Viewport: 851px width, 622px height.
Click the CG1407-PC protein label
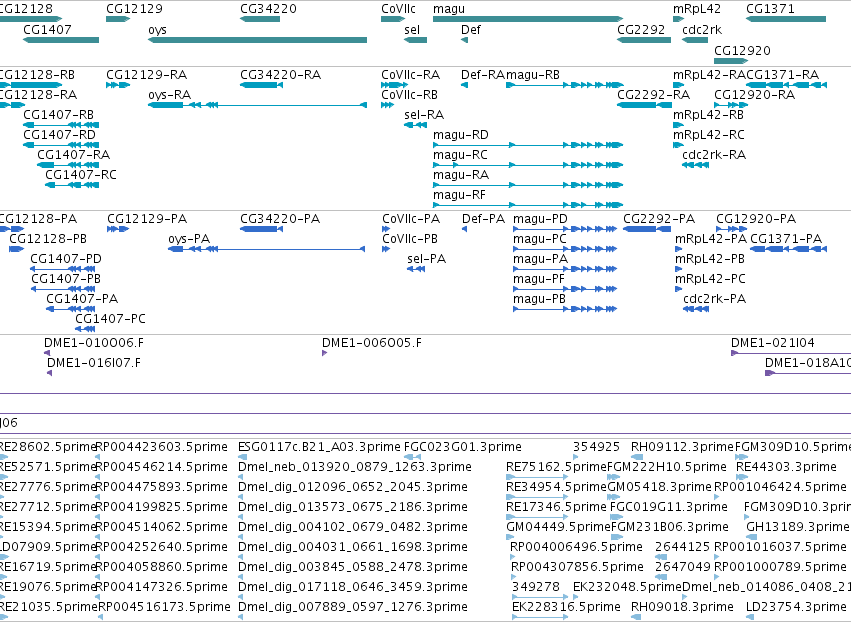[x=110, y=319]
